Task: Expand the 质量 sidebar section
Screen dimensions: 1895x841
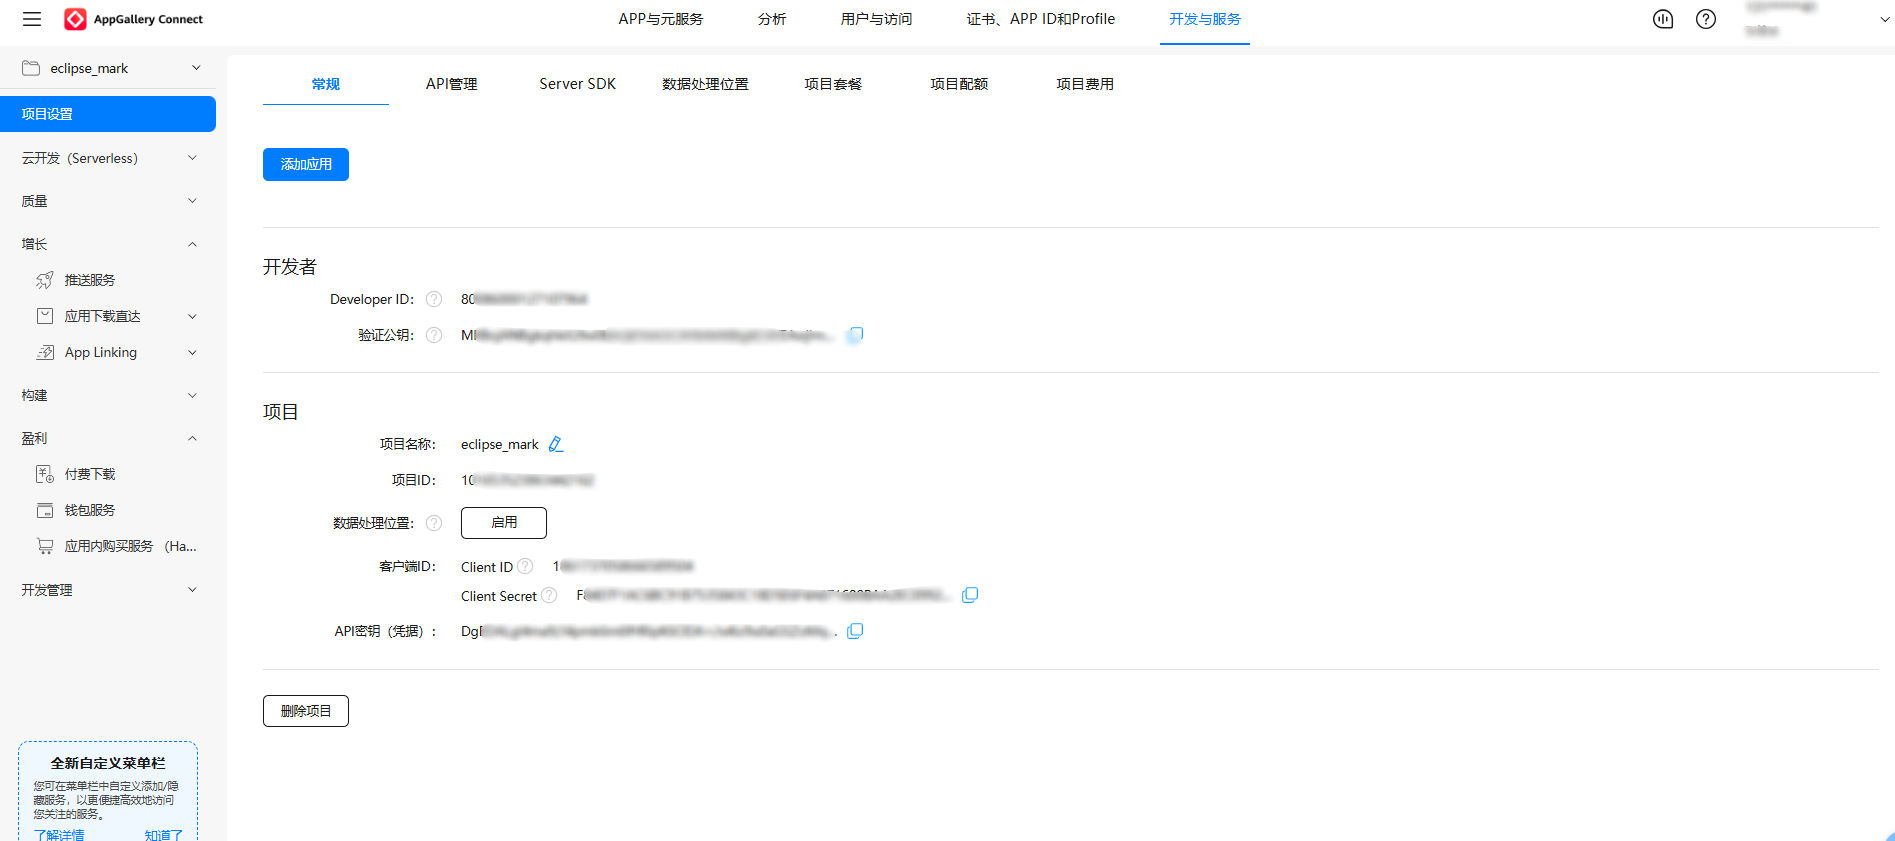Action: point(192,201)
